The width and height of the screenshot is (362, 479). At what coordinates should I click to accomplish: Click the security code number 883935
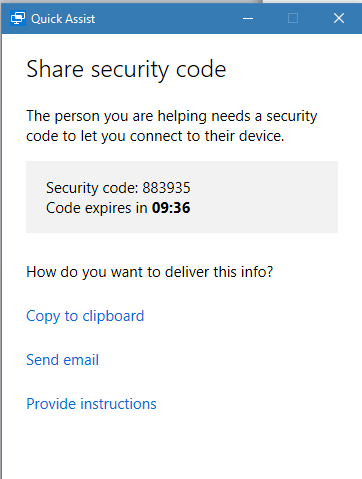point(166,188)
